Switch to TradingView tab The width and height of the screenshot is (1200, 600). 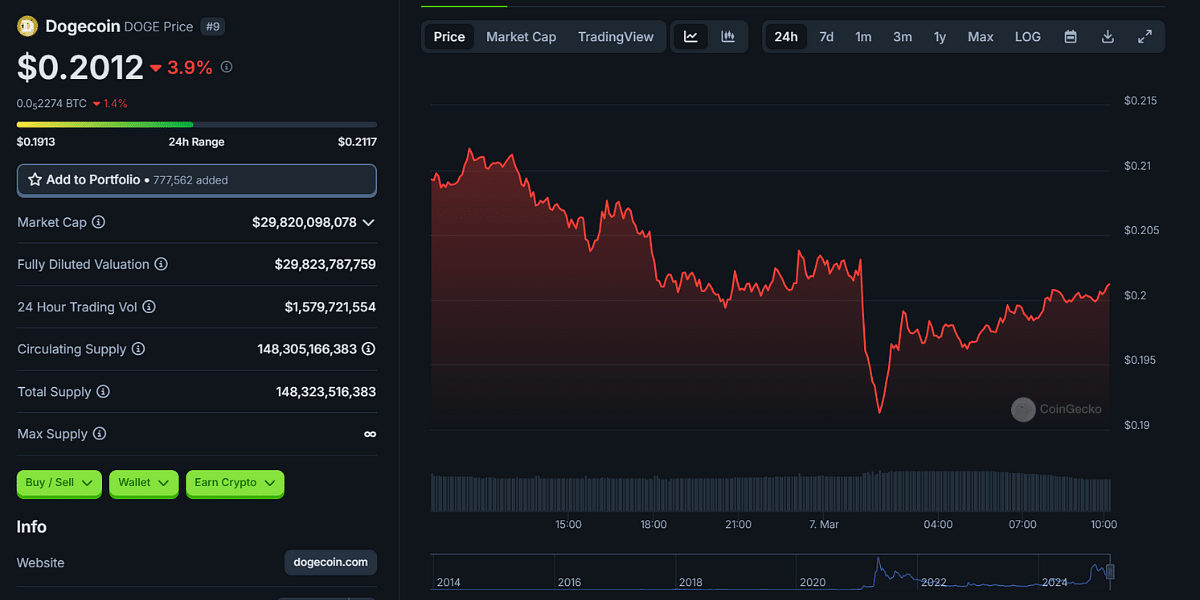(x=616, y=37)
